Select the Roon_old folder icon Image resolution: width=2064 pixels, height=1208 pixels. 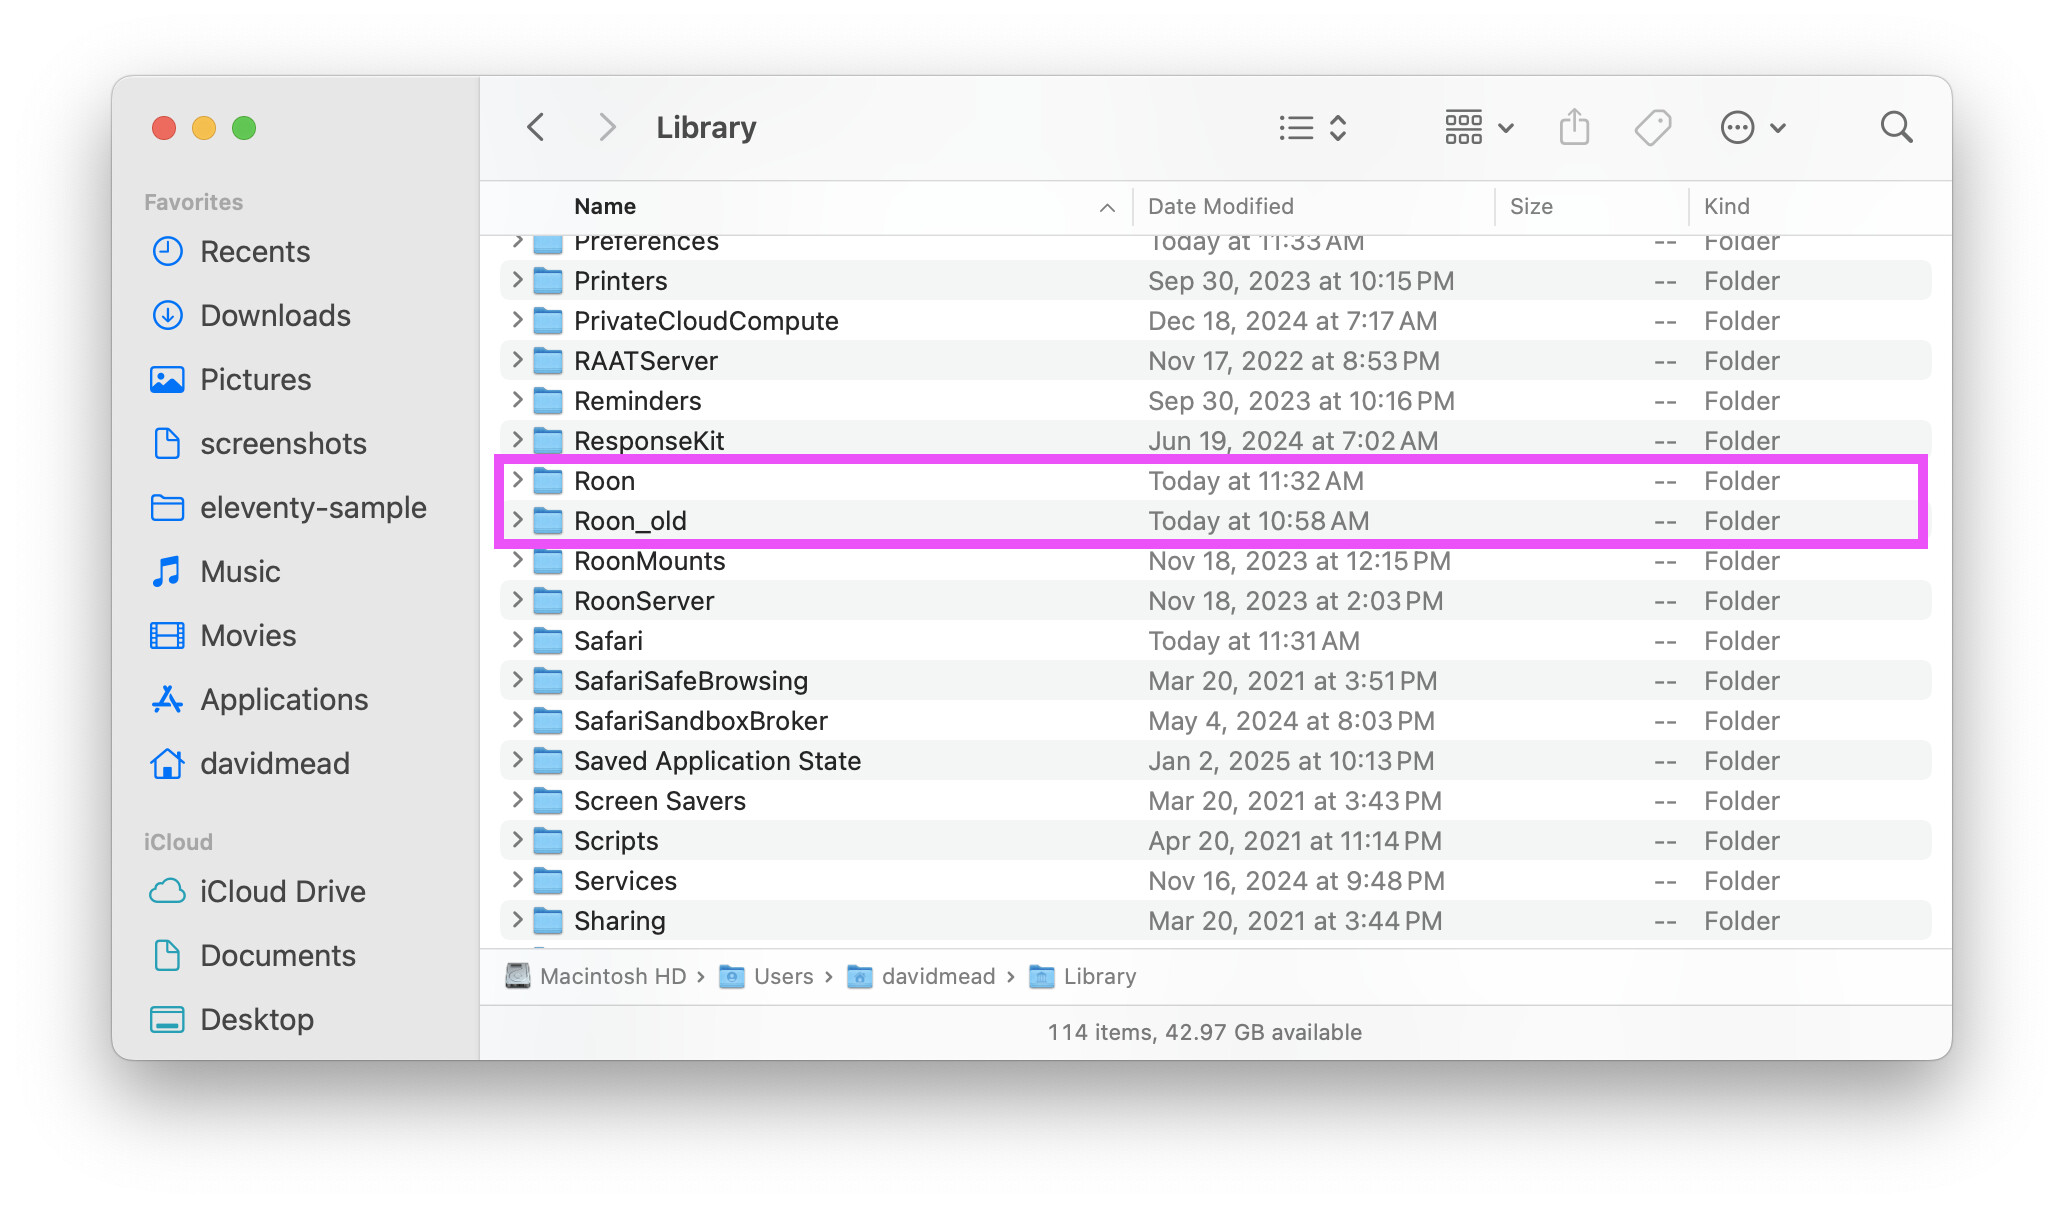click(548, 521)
